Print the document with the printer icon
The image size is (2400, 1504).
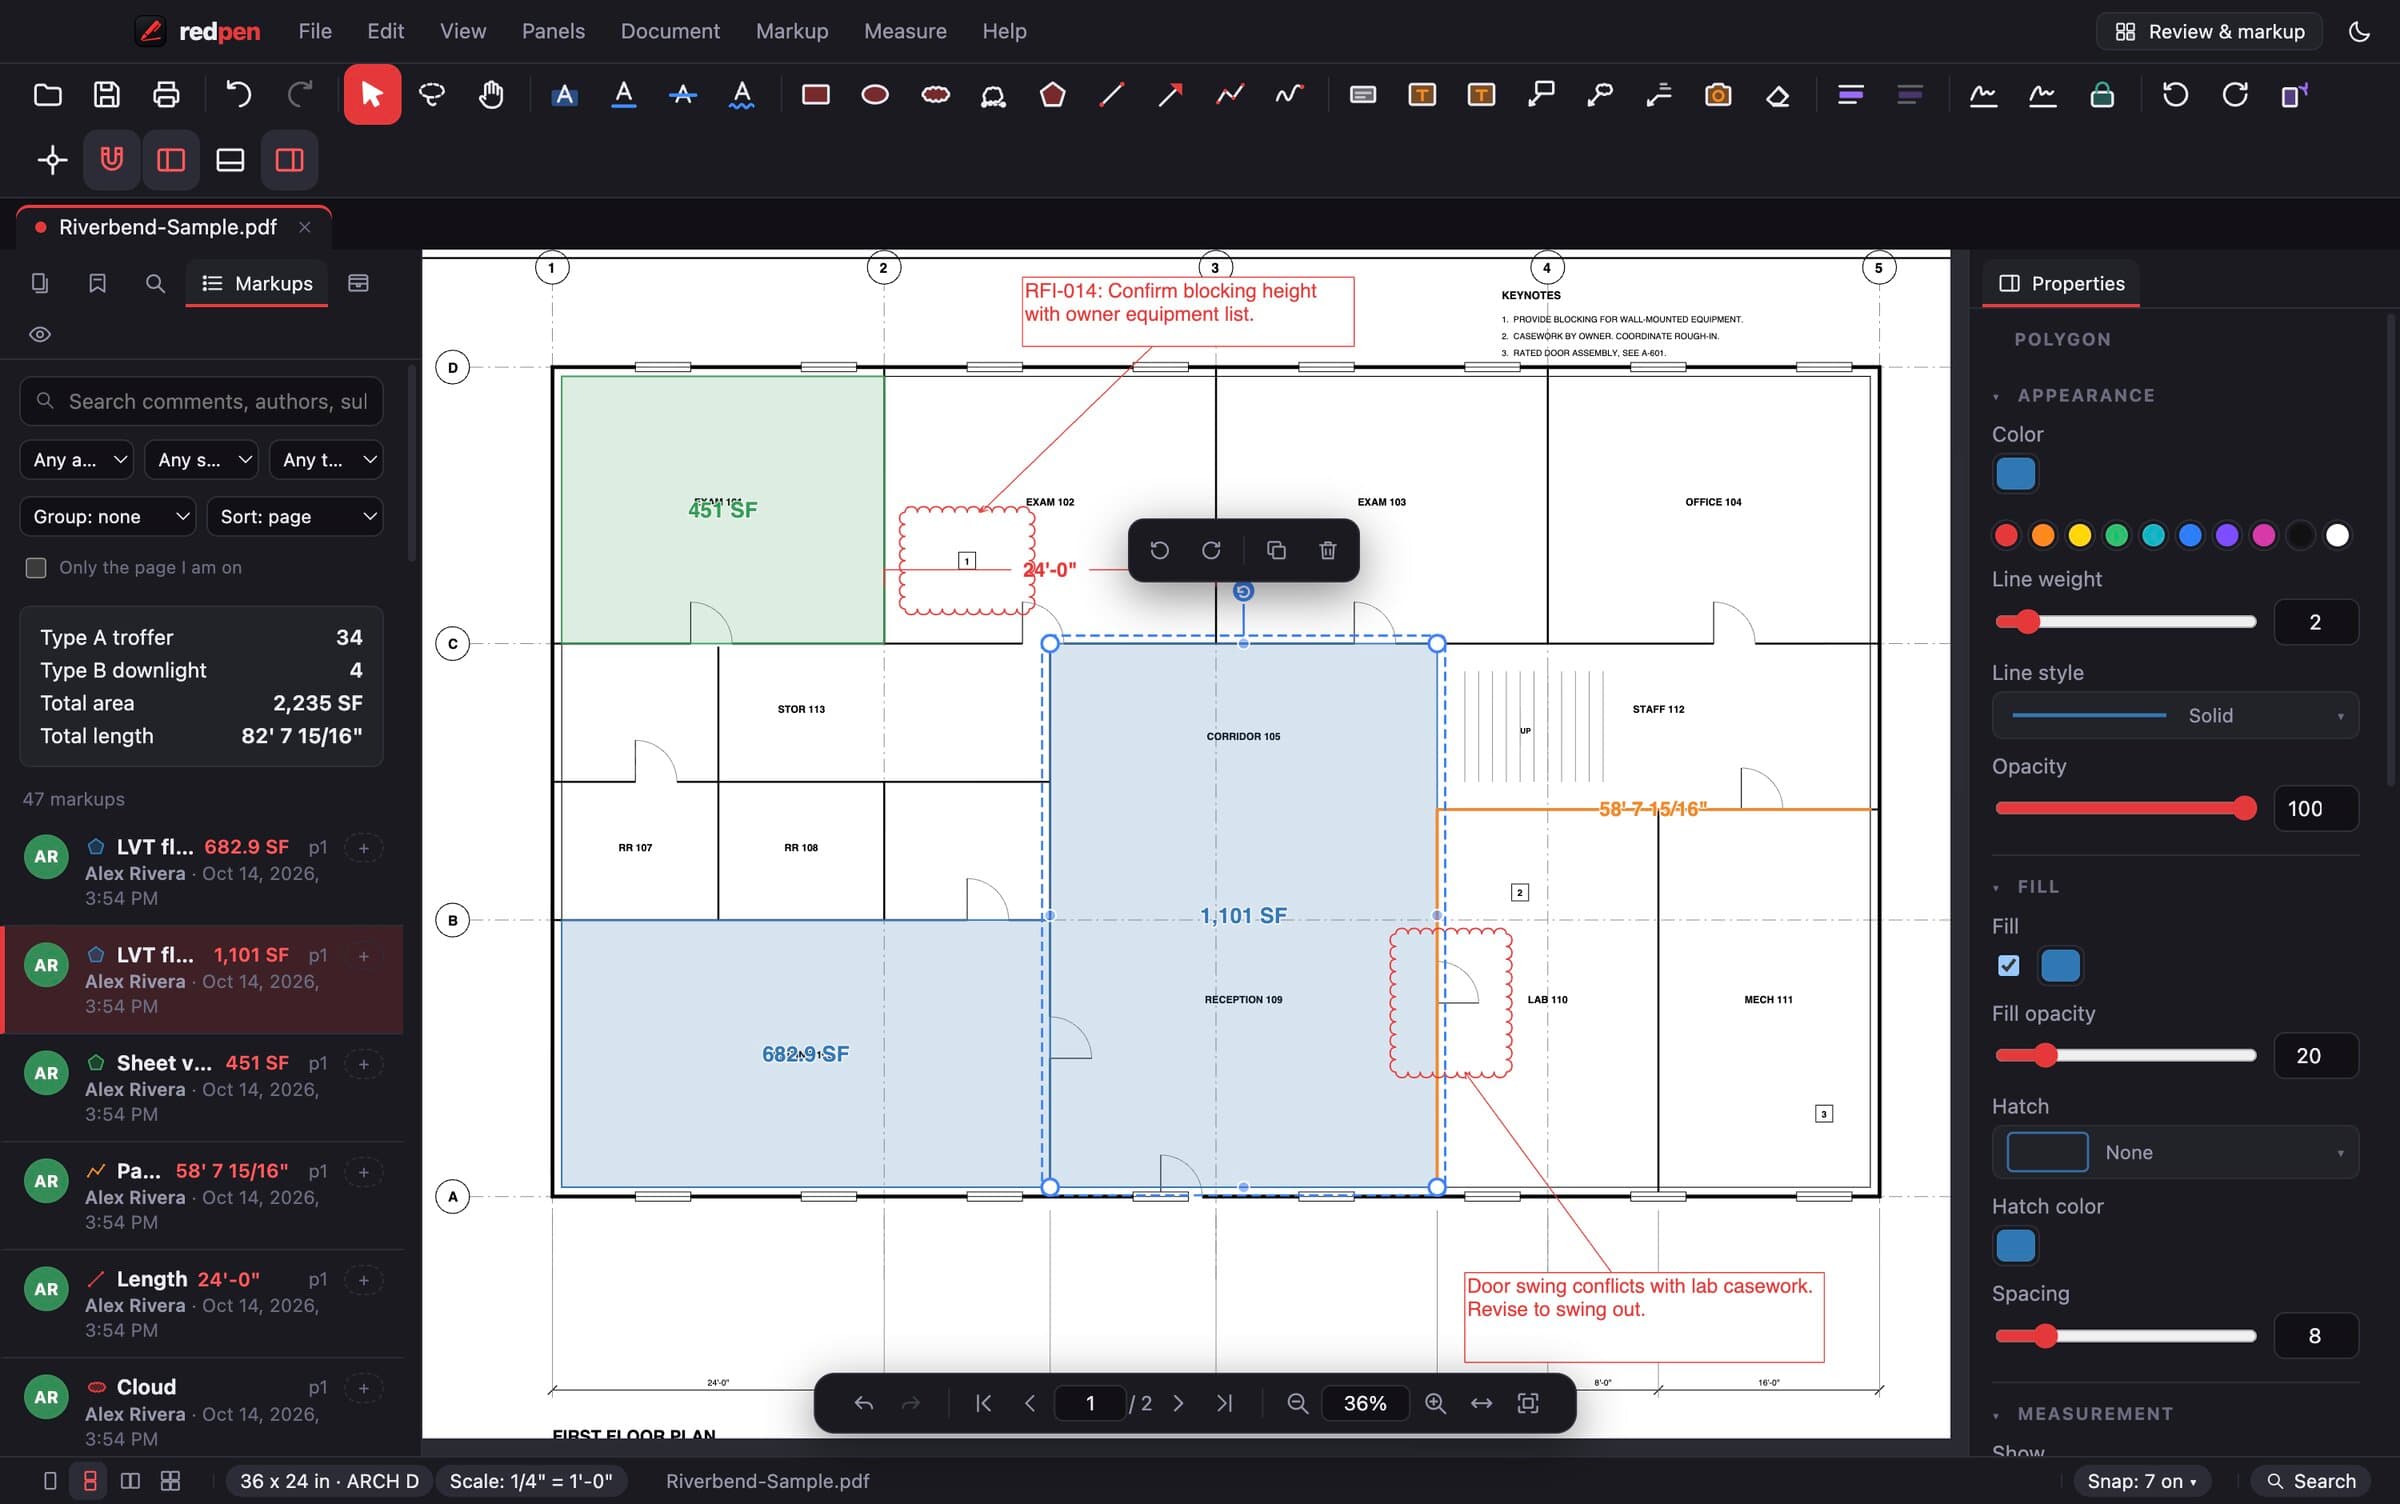(166, 95)
